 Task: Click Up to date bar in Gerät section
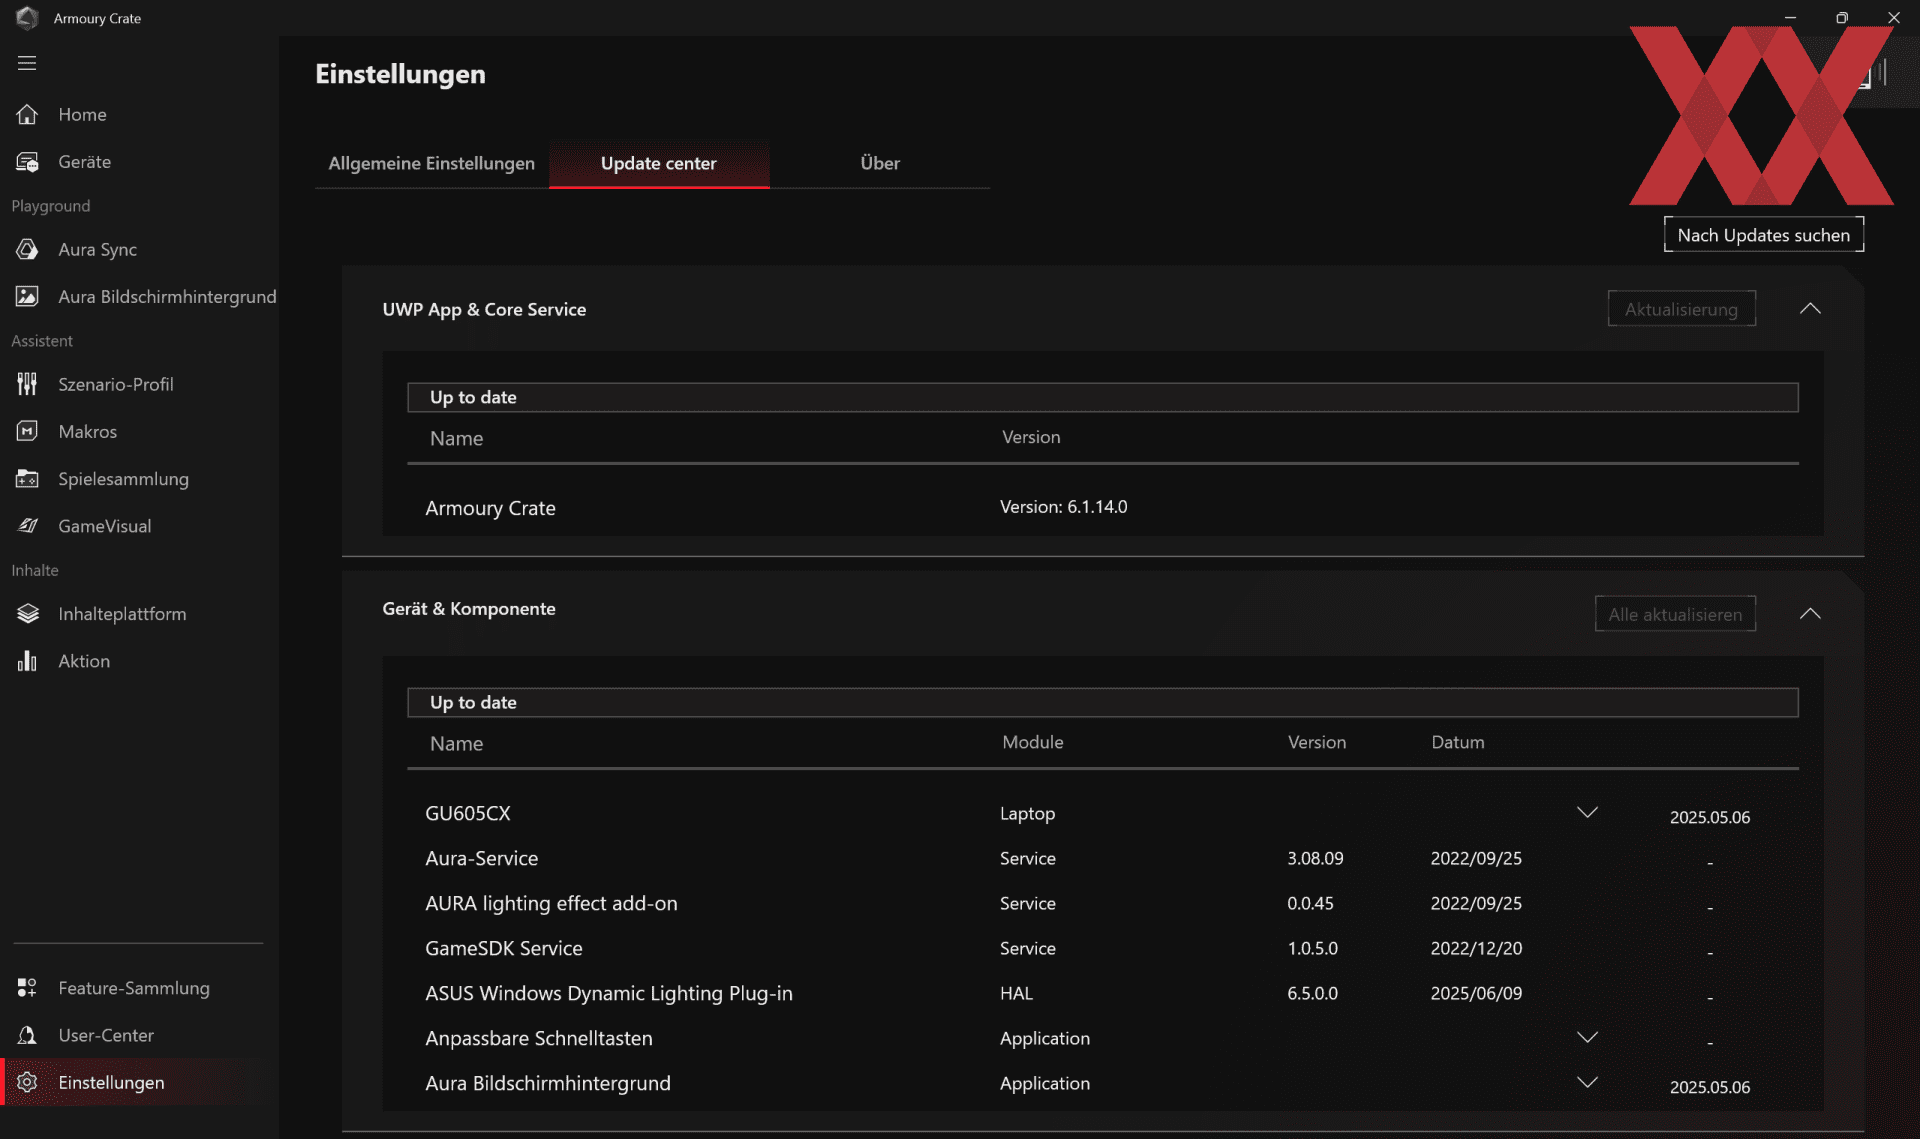point(1102,702)
